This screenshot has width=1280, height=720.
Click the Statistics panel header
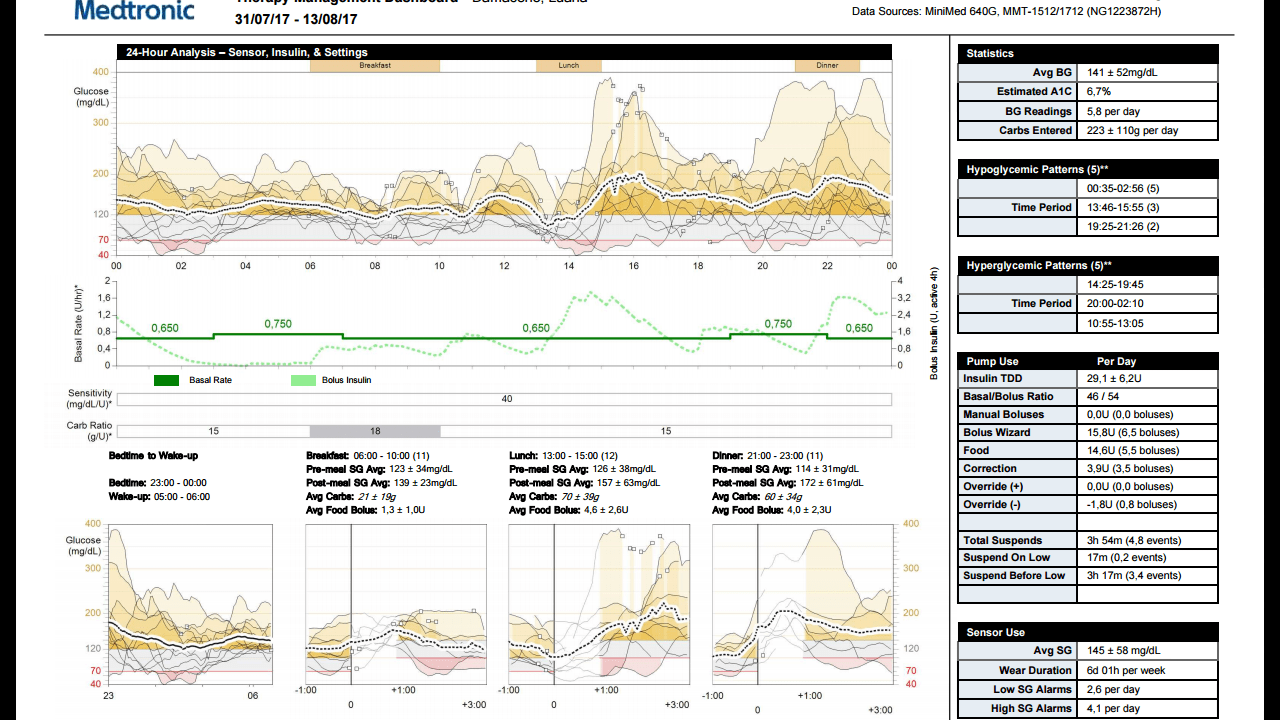1088,53
